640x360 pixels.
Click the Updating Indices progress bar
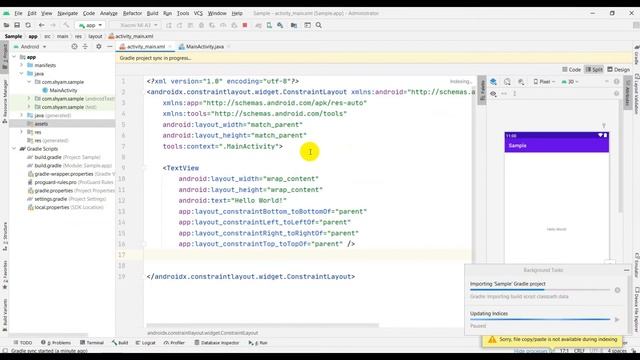click(x=540, y=320)
